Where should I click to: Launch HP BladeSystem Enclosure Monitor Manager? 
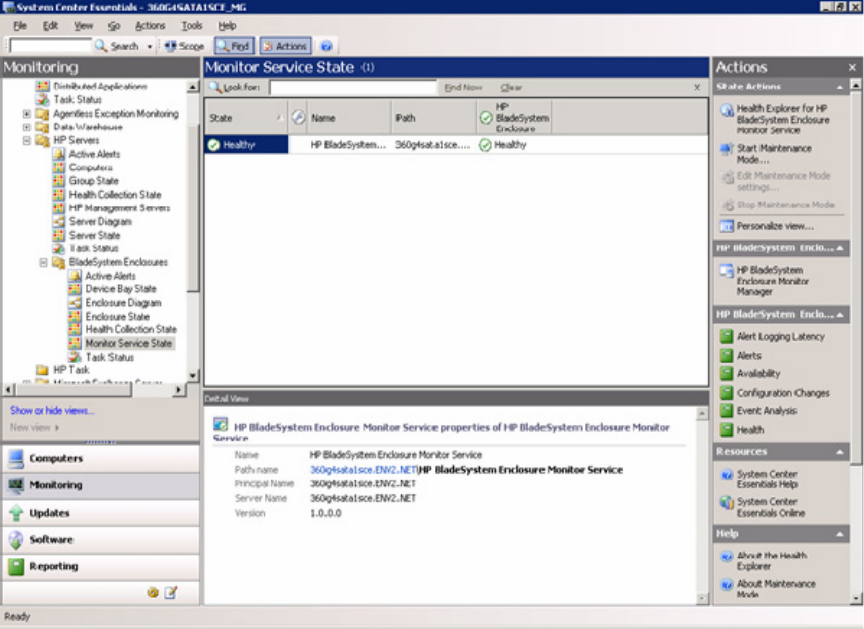[769, 281]
